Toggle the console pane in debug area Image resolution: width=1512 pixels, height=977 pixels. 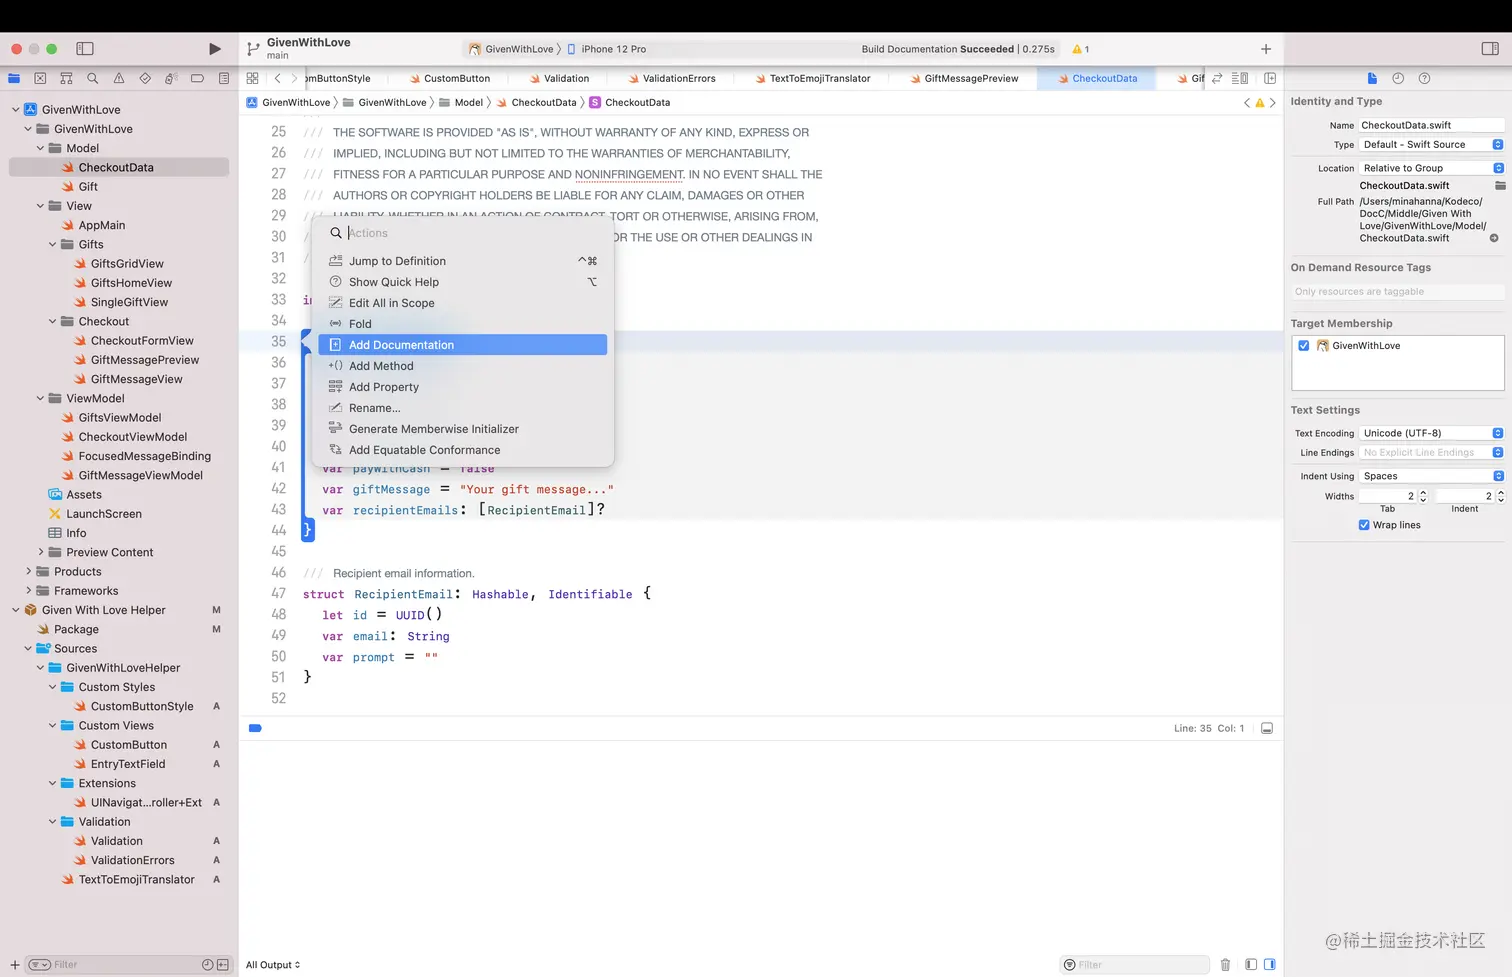(1270, 965)
